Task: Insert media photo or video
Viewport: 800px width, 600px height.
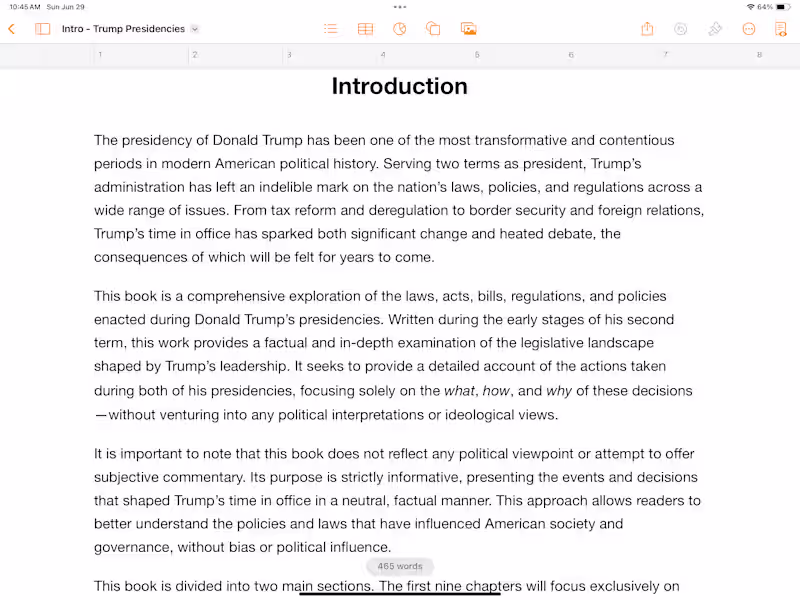Action: (x=468, y=29)
